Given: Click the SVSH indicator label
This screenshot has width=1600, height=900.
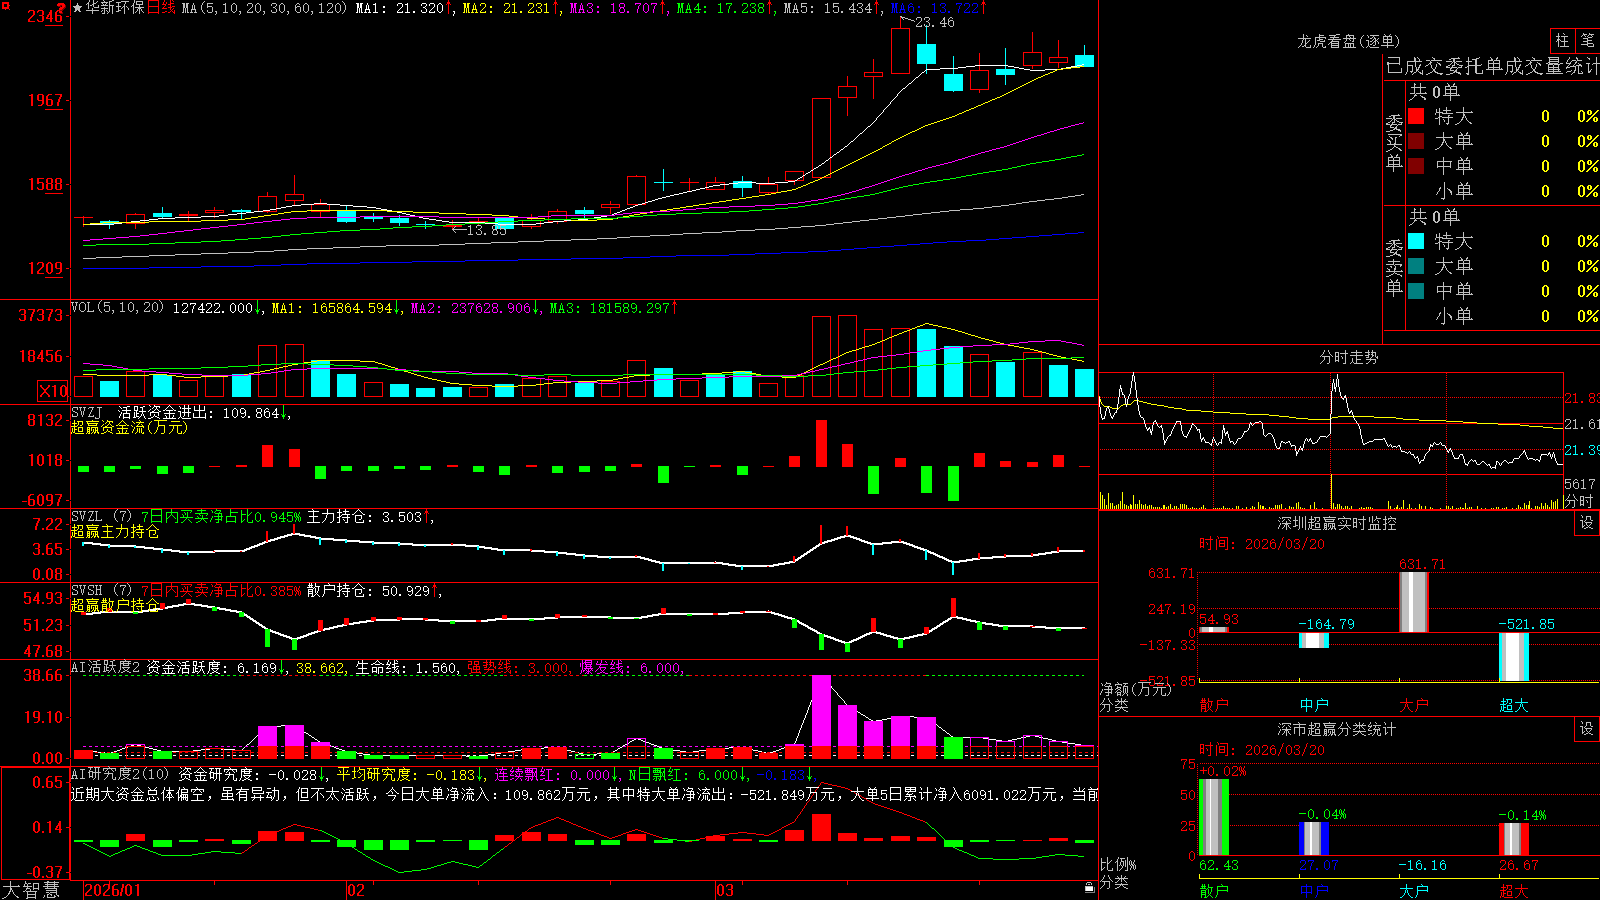Looking at the screenshot, I should (87, 590).
